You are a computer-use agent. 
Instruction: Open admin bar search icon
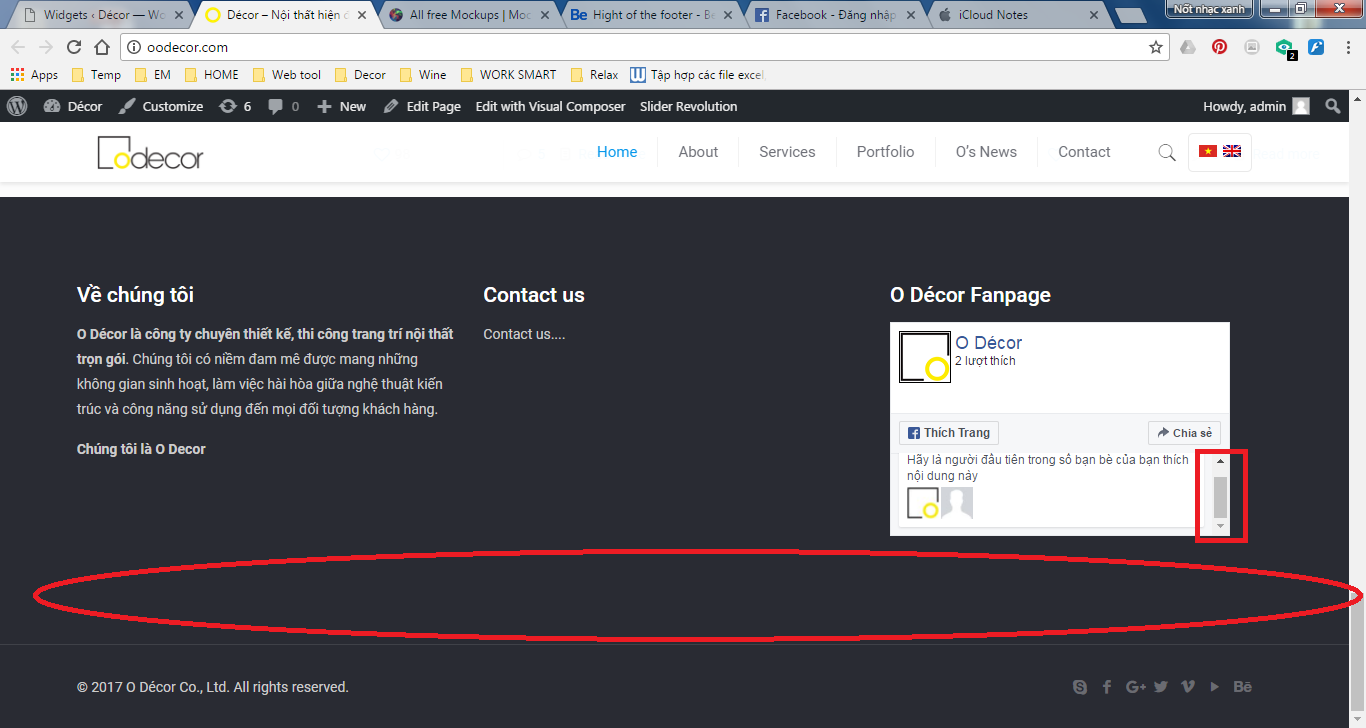pyautogui.click(x=1332, y=106)
